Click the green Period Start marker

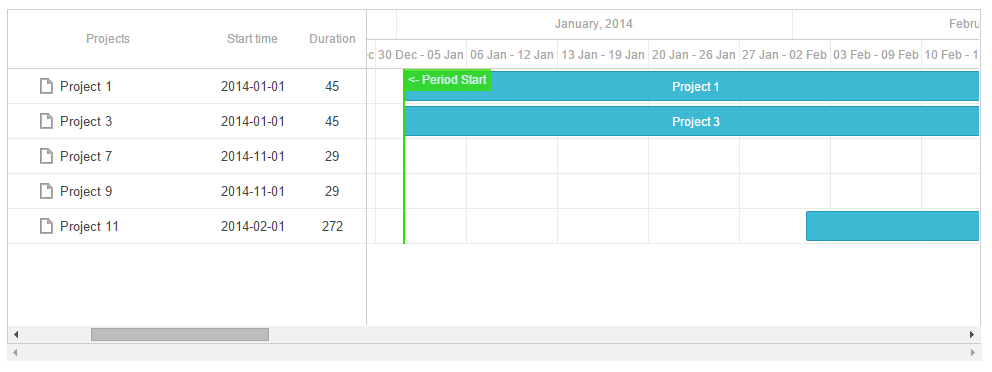coord(447,80)
